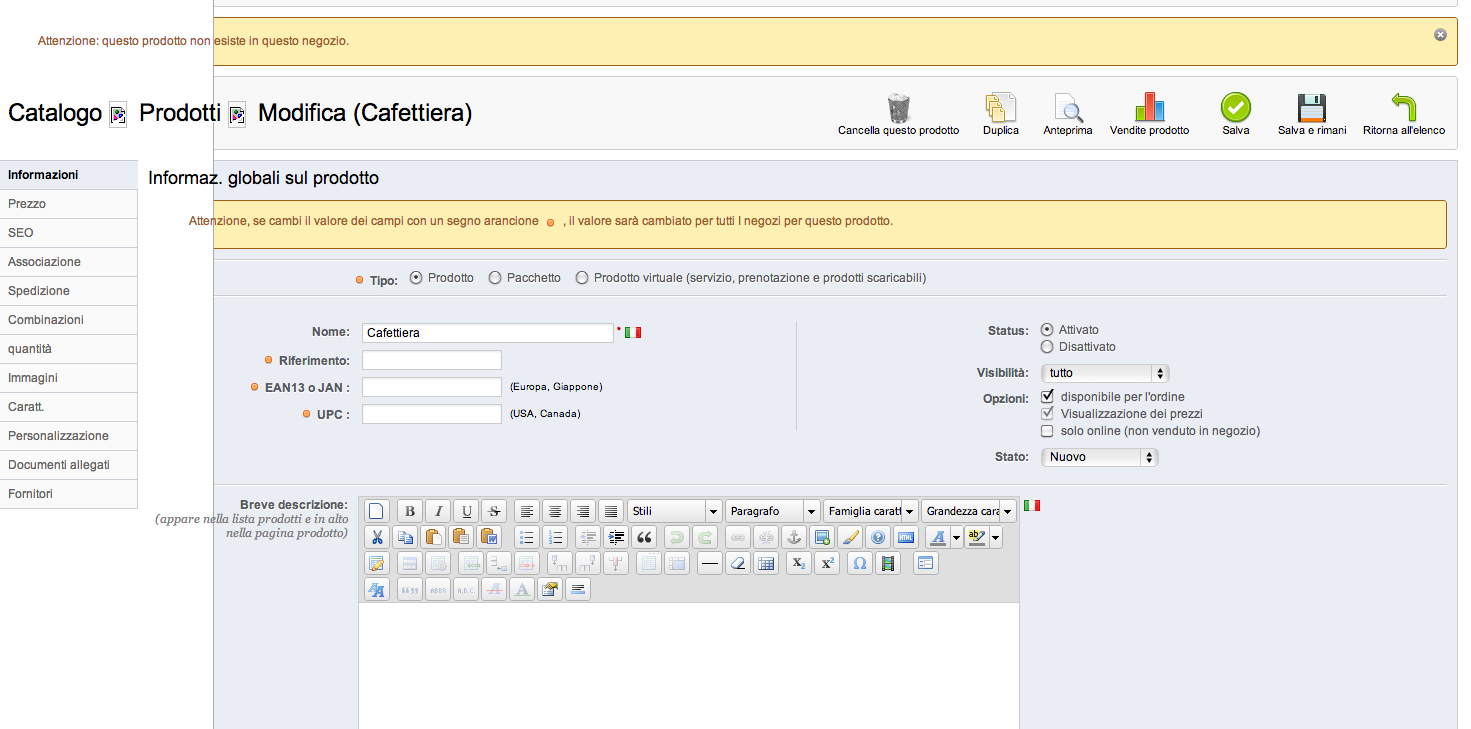This screenshot has width=1471, height=729.
Task: Open the SEO tab
Action: tap(68, 233)
